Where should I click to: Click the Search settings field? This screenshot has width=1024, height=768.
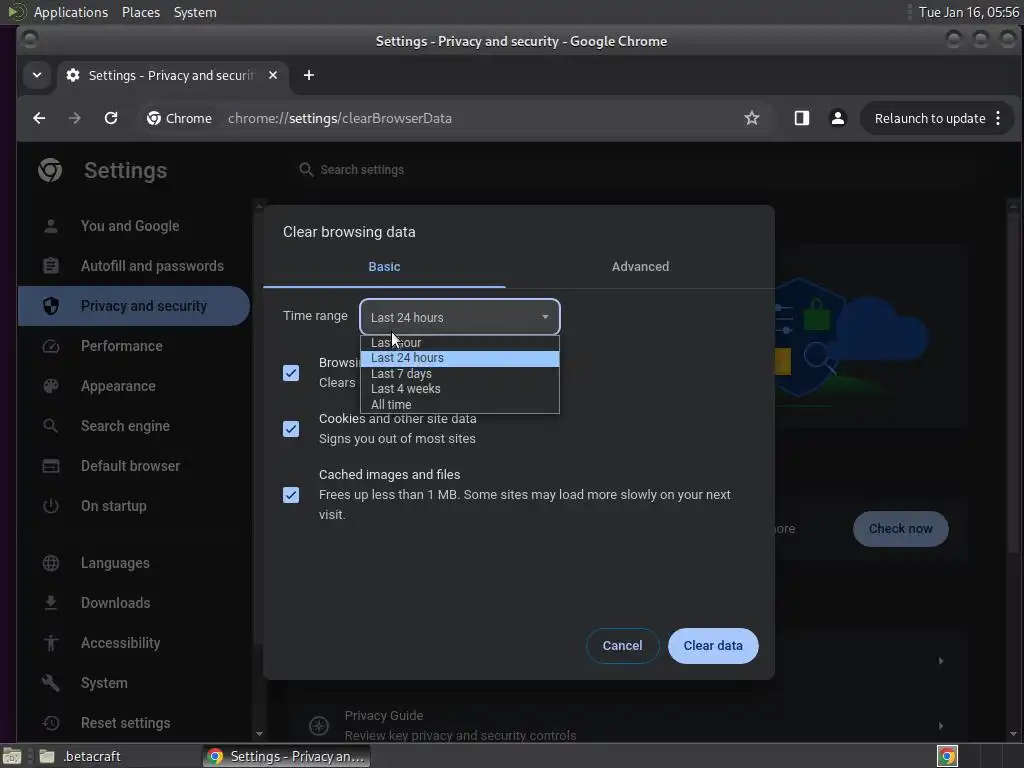(633, 170)
